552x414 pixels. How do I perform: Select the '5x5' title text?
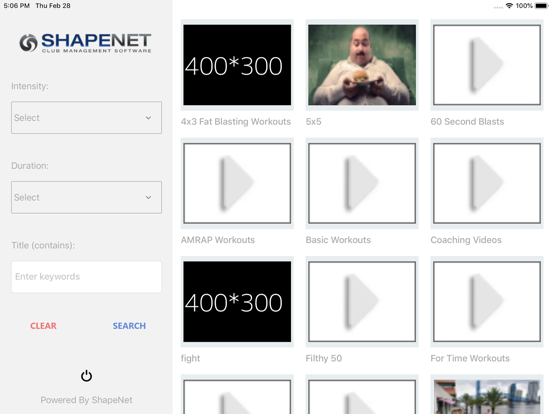313,121
